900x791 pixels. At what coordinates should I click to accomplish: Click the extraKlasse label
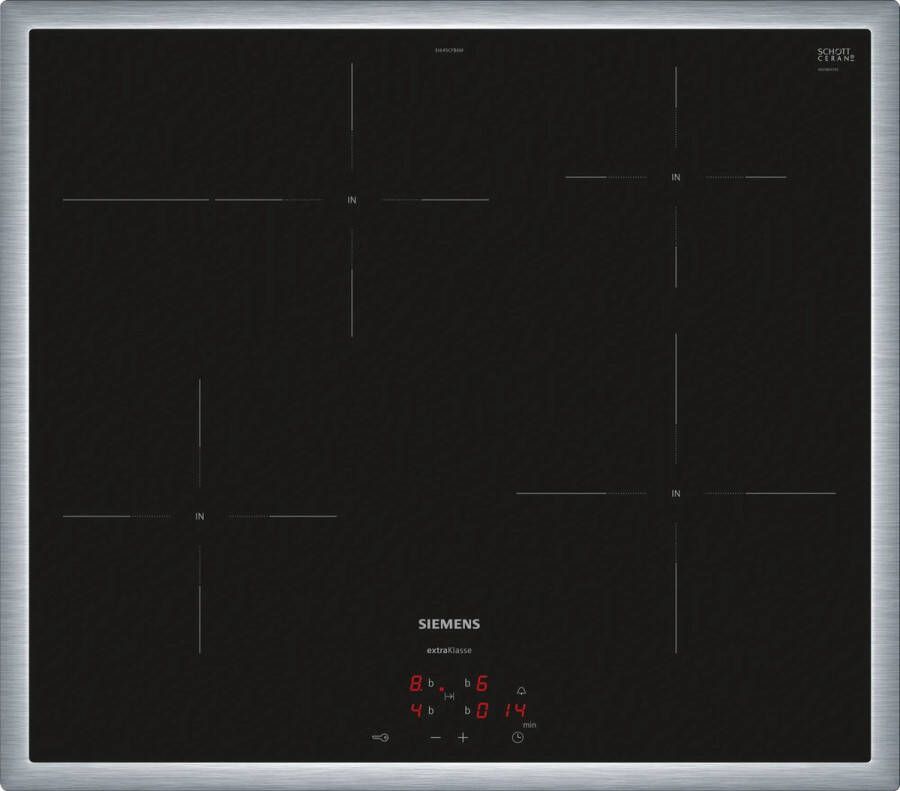[449, 651]
